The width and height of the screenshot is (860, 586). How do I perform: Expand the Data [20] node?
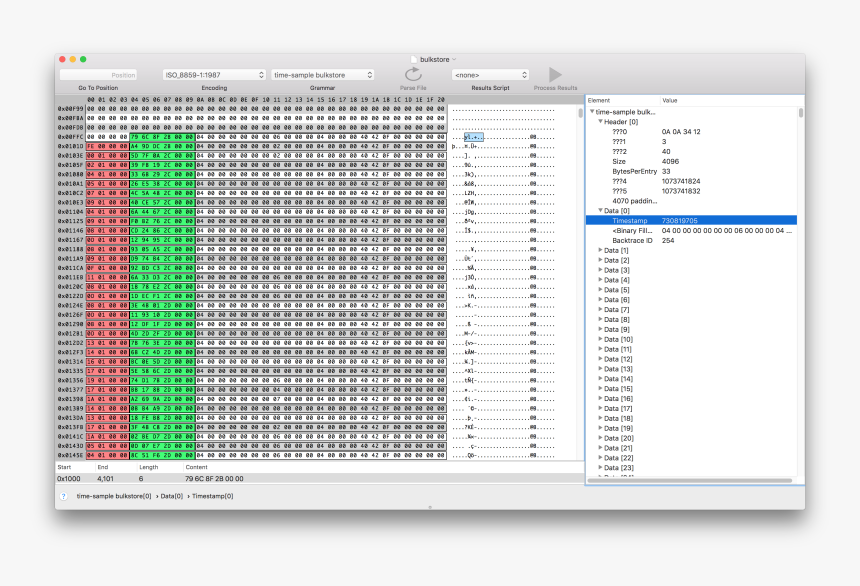tap(601, 438)
